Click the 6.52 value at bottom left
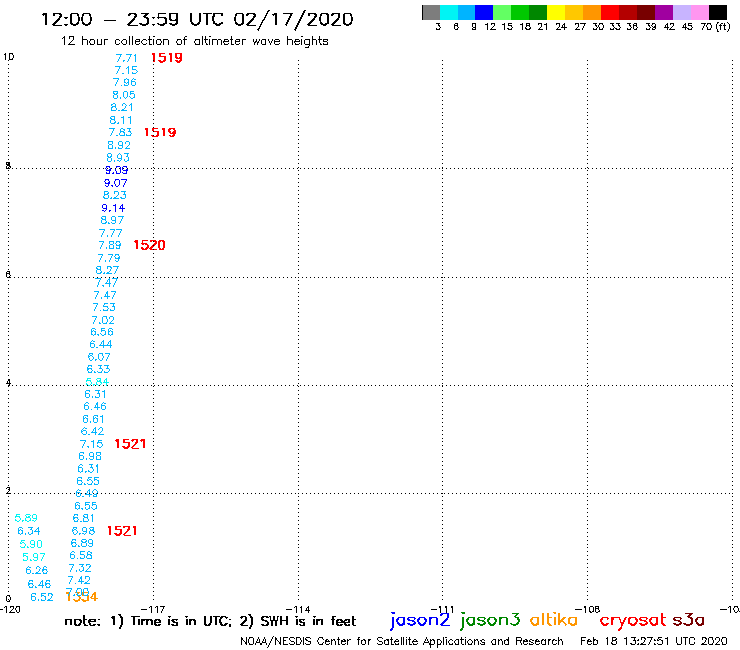This screenshot has width=740, height=650. 42,598
